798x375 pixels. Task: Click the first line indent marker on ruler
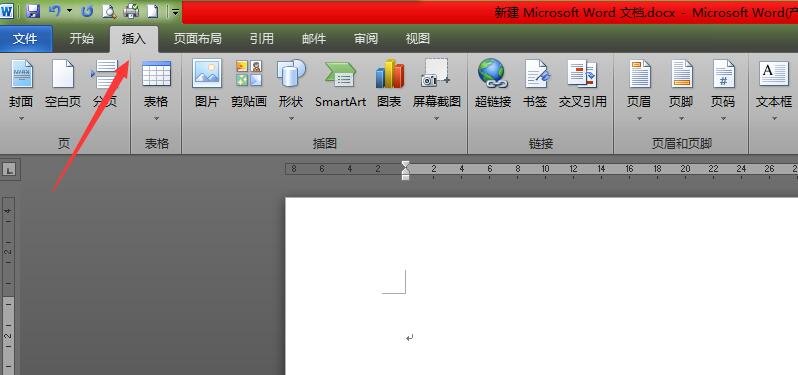[405, 165]
